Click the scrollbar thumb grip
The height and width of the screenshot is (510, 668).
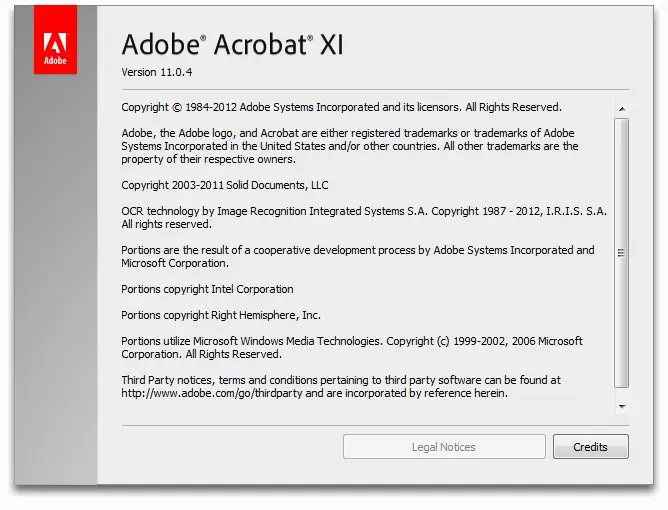(622, 253)
